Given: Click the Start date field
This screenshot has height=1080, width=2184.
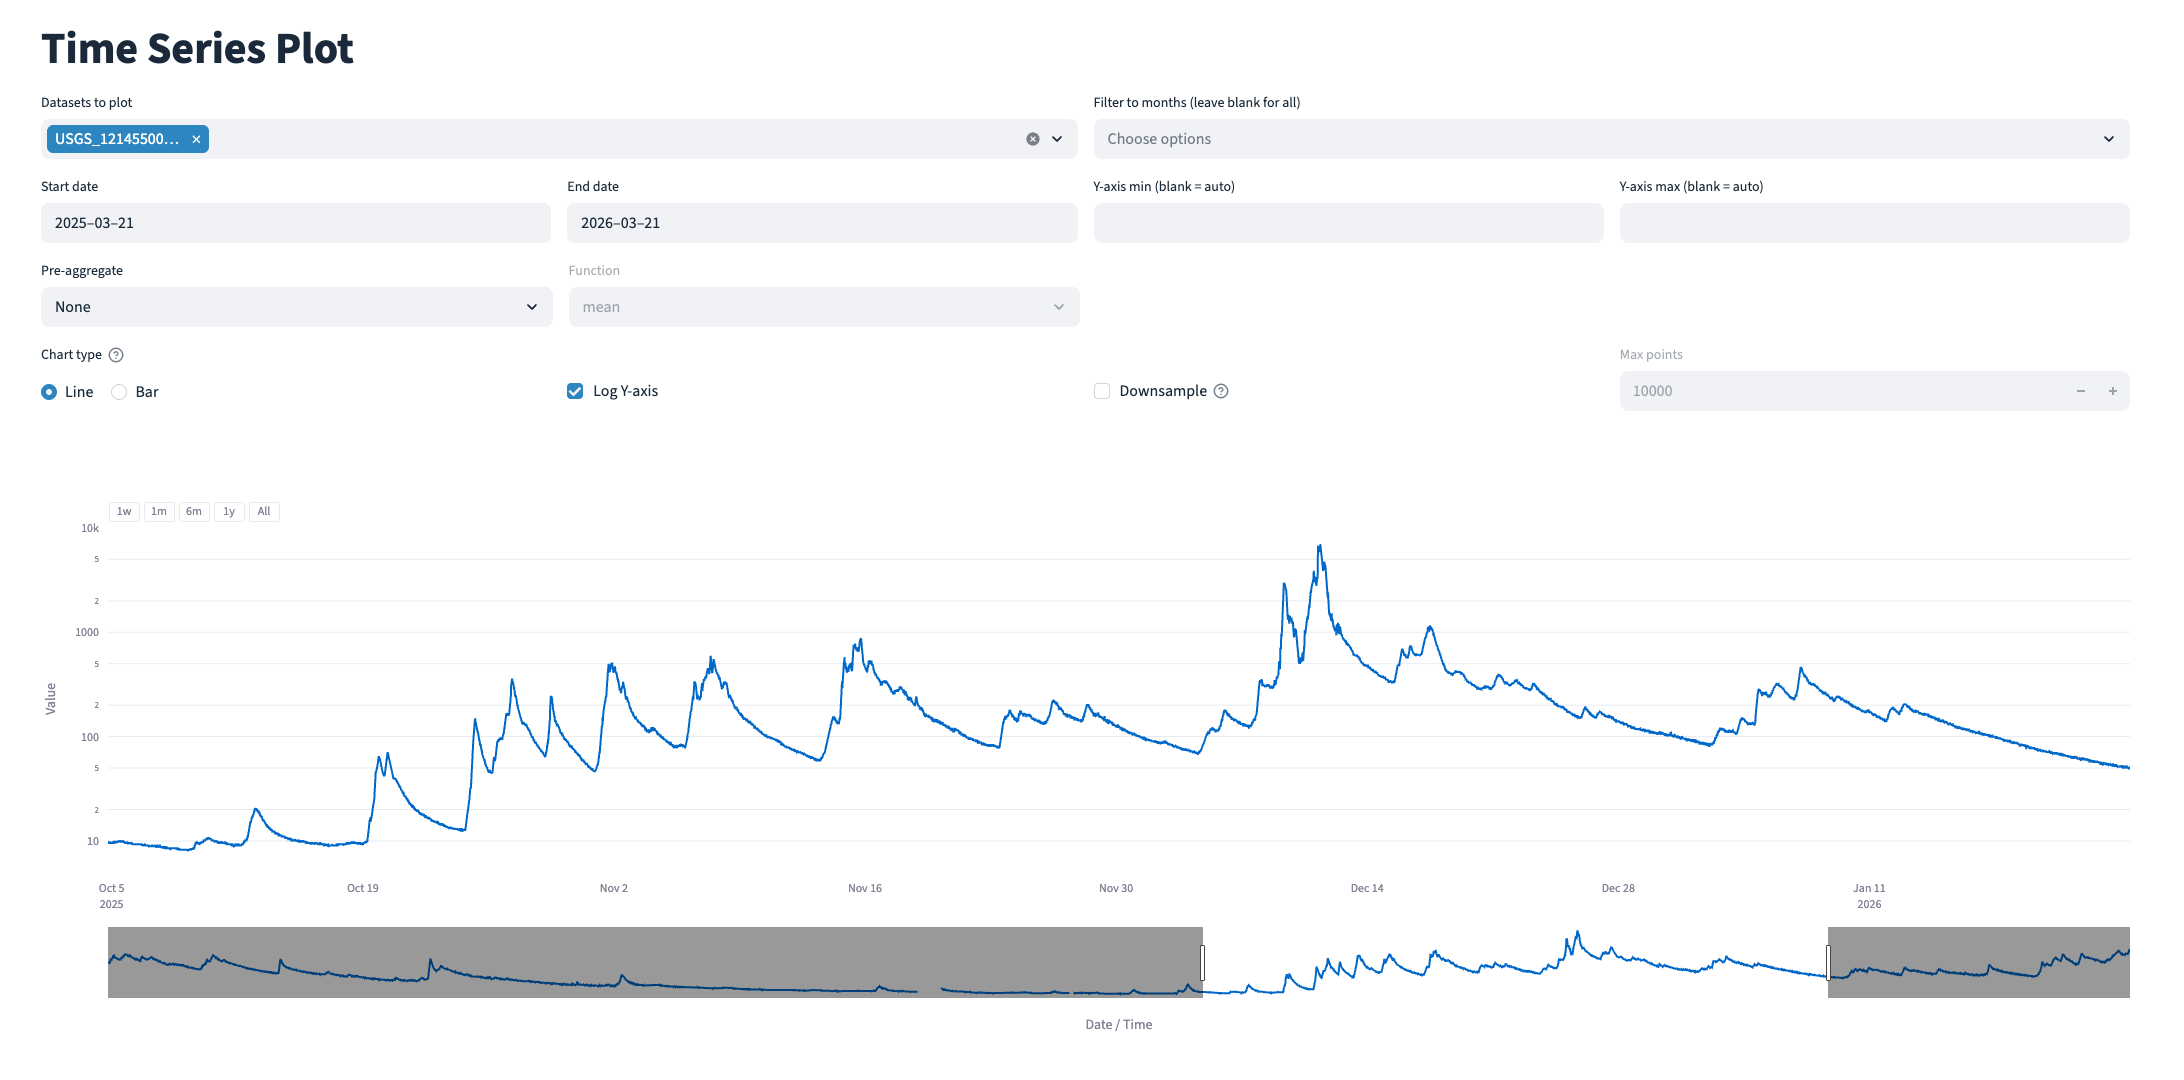Looking at the screenshot, I should click(296, 223).
